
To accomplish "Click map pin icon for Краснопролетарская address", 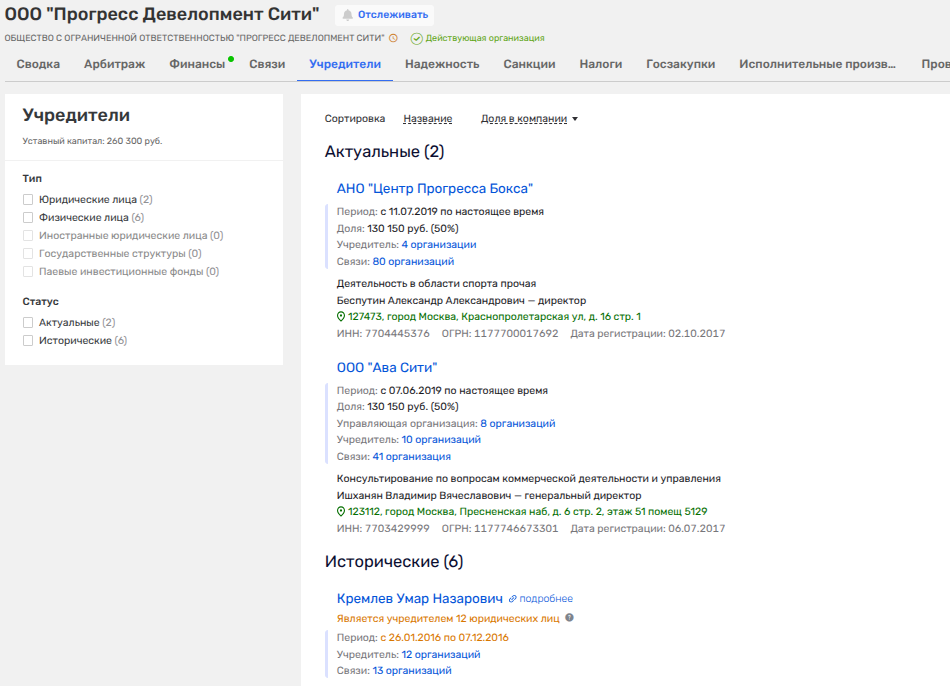I will (341, 317).
